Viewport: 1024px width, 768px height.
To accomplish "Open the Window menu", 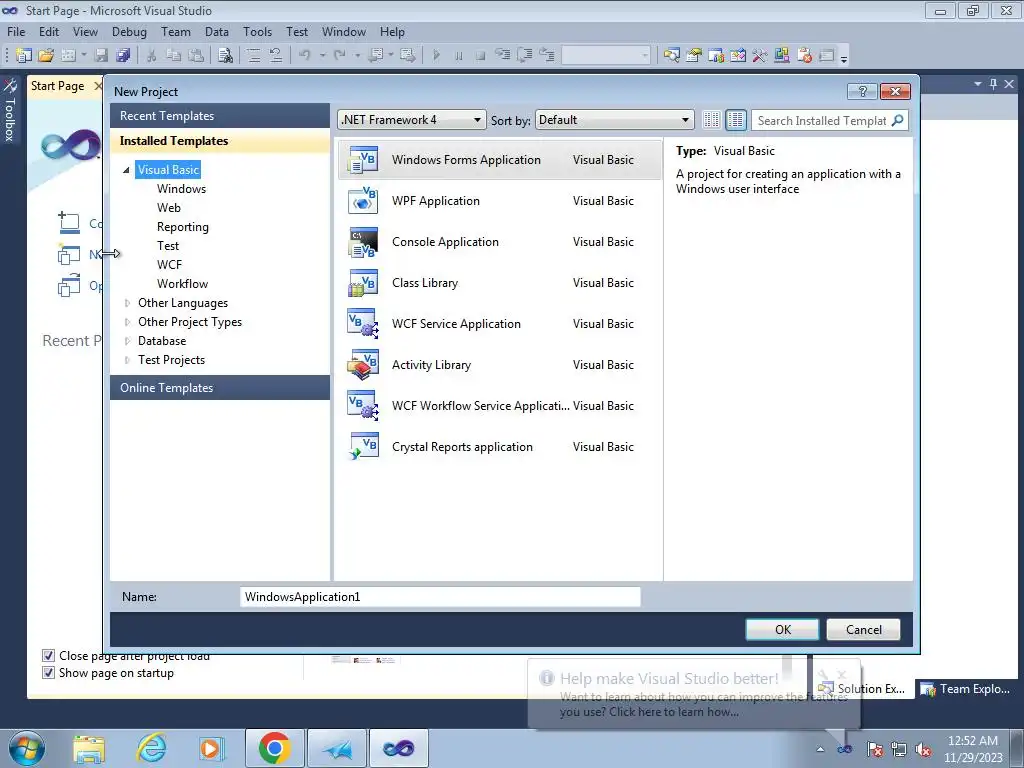I will point(344,32).
